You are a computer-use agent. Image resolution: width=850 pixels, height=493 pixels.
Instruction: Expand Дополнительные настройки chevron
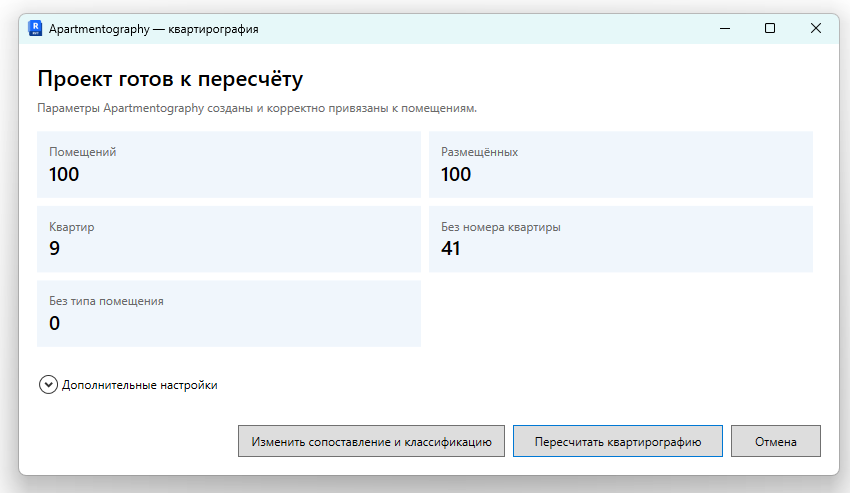(48, 385)
